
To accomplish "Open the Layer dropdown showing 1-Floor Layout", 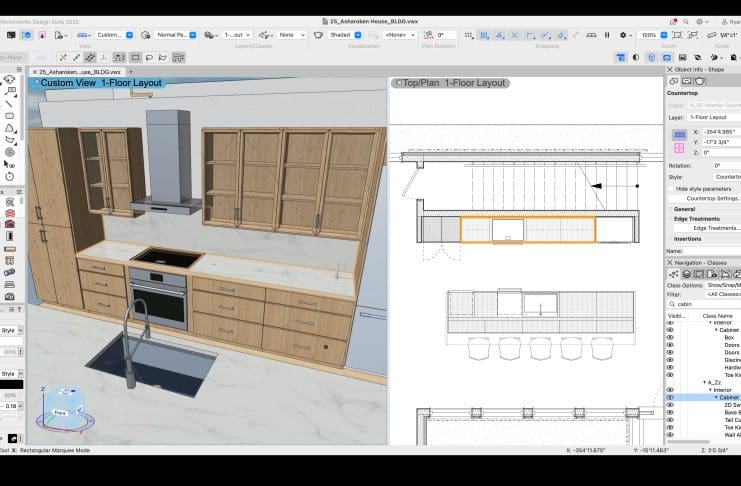I will [x=712, y=117].
